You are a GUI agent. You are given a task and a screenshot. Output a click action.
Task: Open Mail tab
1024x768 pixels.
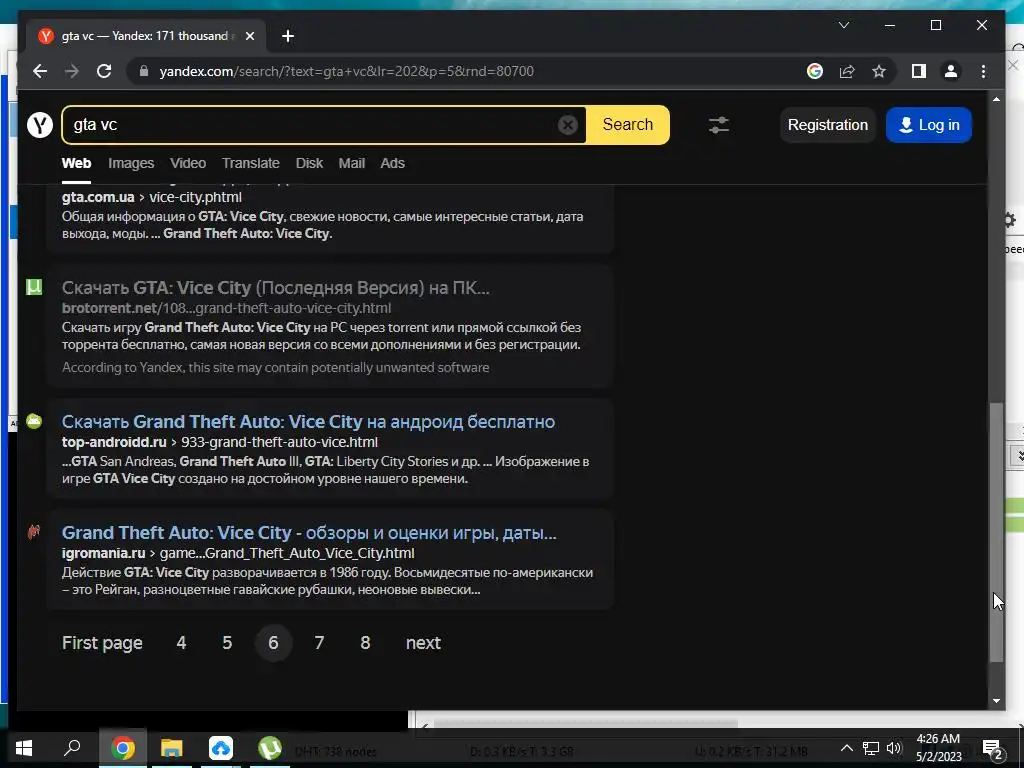(351, 163)
